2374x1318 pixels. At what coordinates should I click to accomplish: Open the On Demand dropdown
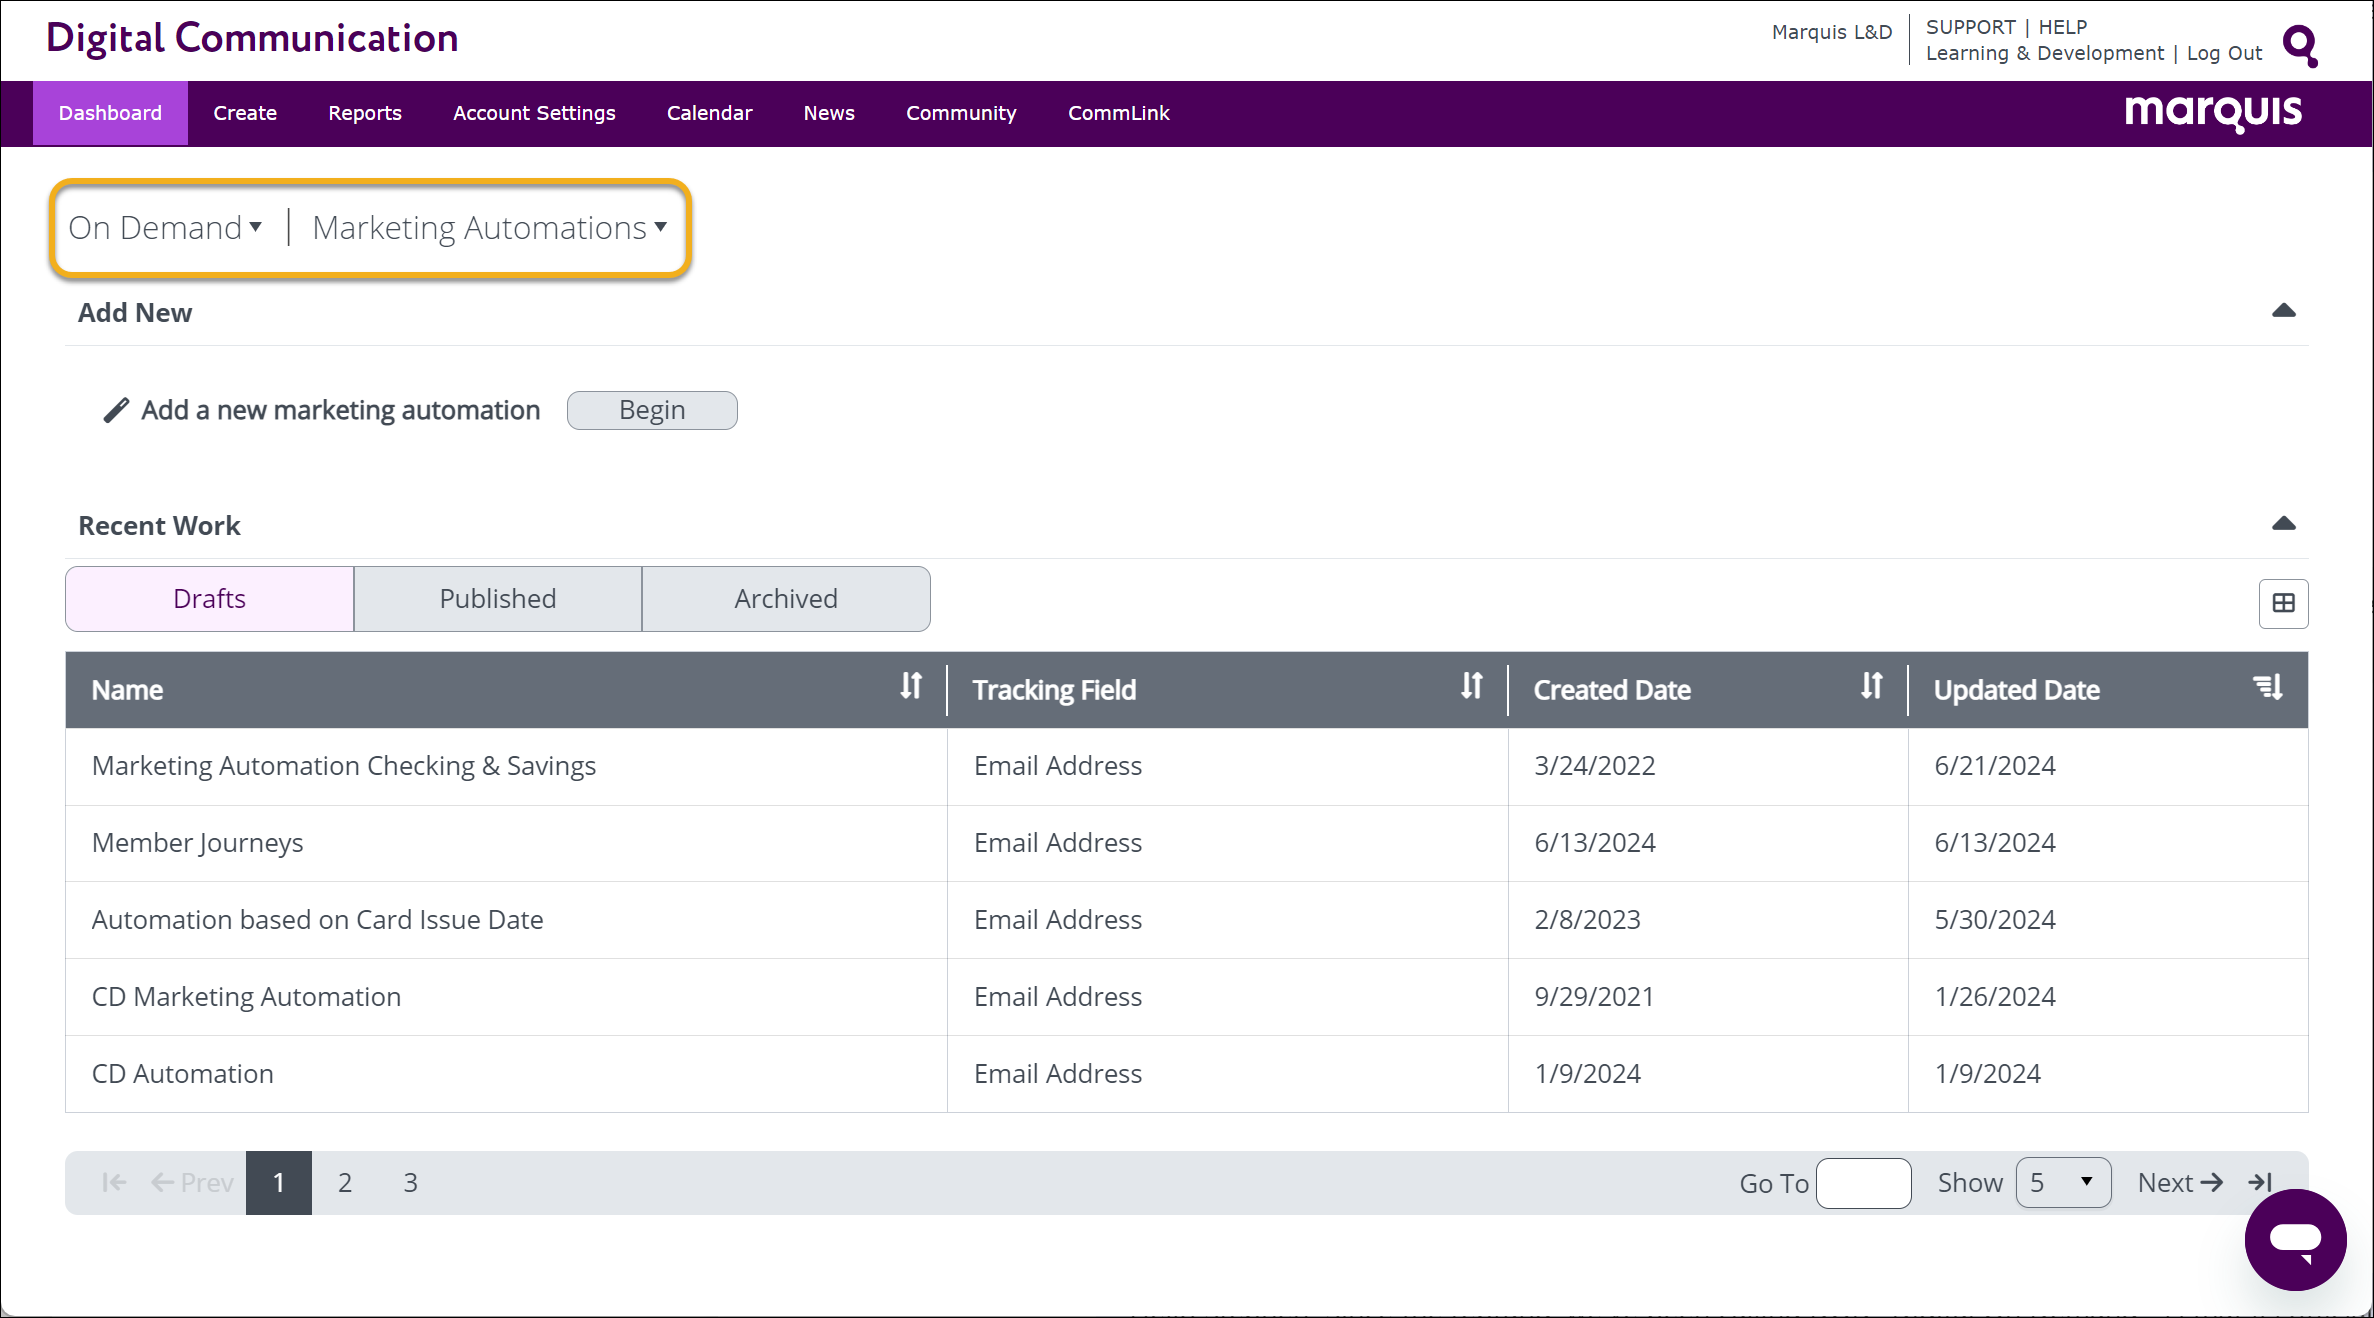[x=165, y=228]
